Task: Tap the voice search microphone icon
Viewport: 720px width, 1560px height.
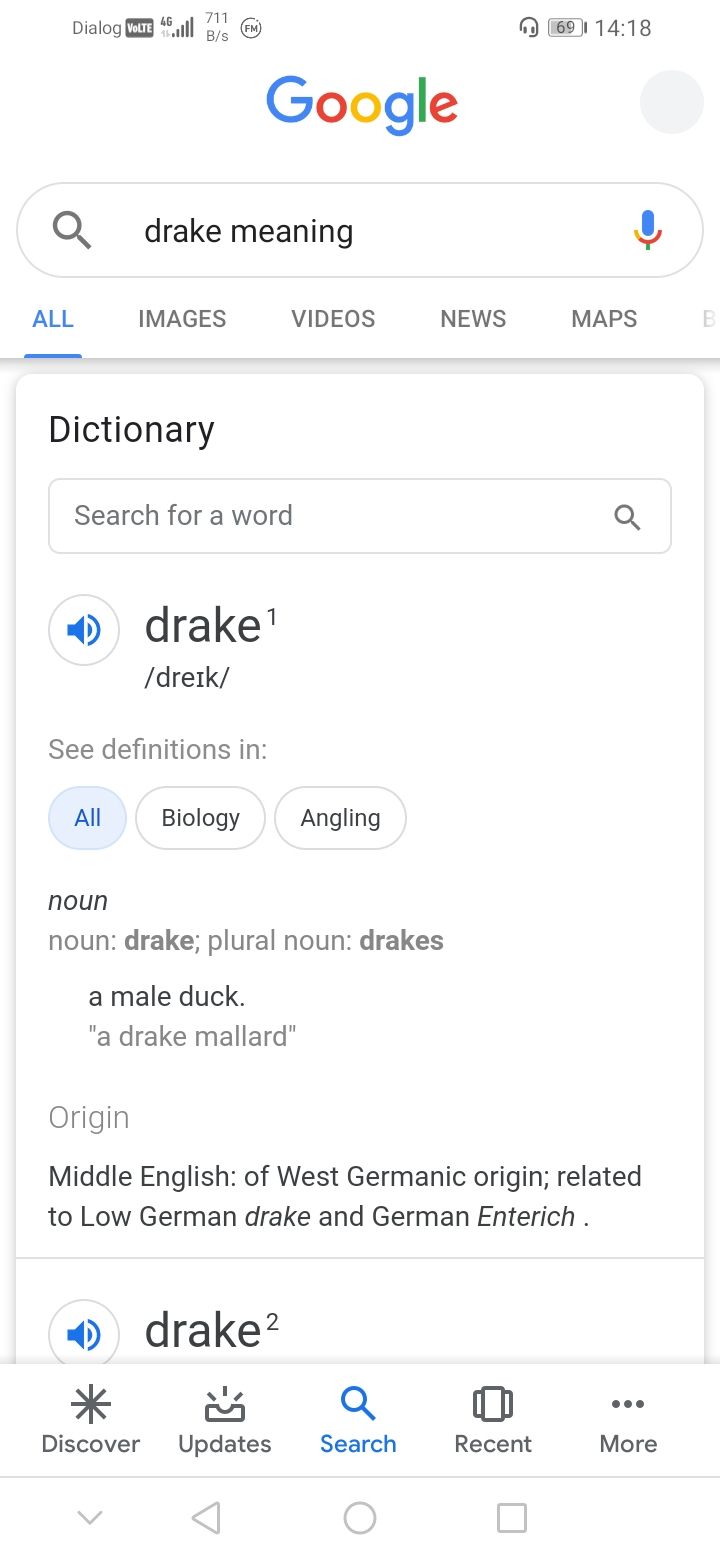Action: [648, 230]
